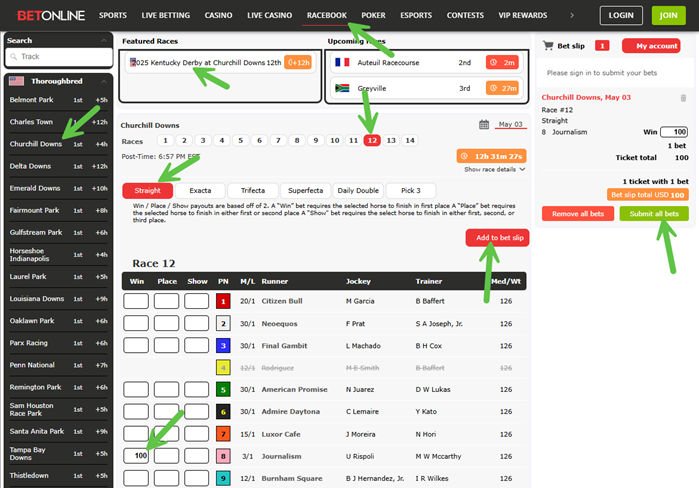Click the 12h 31m 27s countdown timer badge
This screenshot has height=488, width=699.
(491, 156)
